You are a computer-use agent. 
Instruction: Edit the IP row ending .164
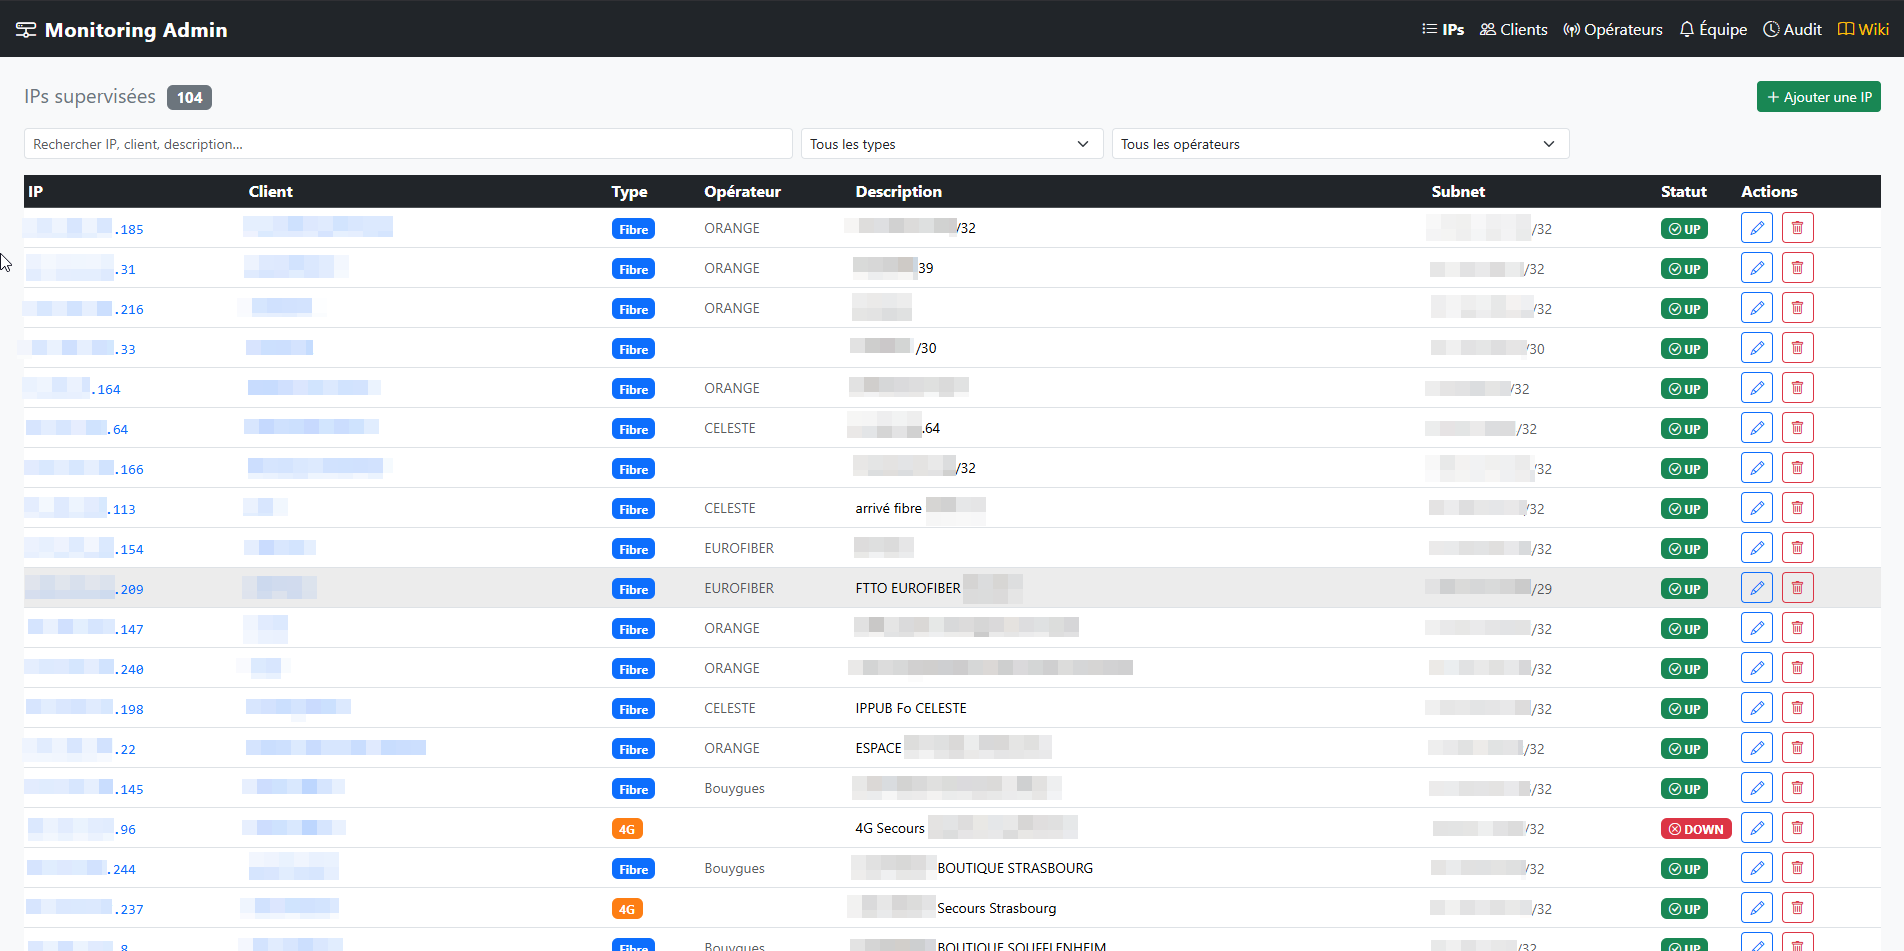click(1756, 388)
